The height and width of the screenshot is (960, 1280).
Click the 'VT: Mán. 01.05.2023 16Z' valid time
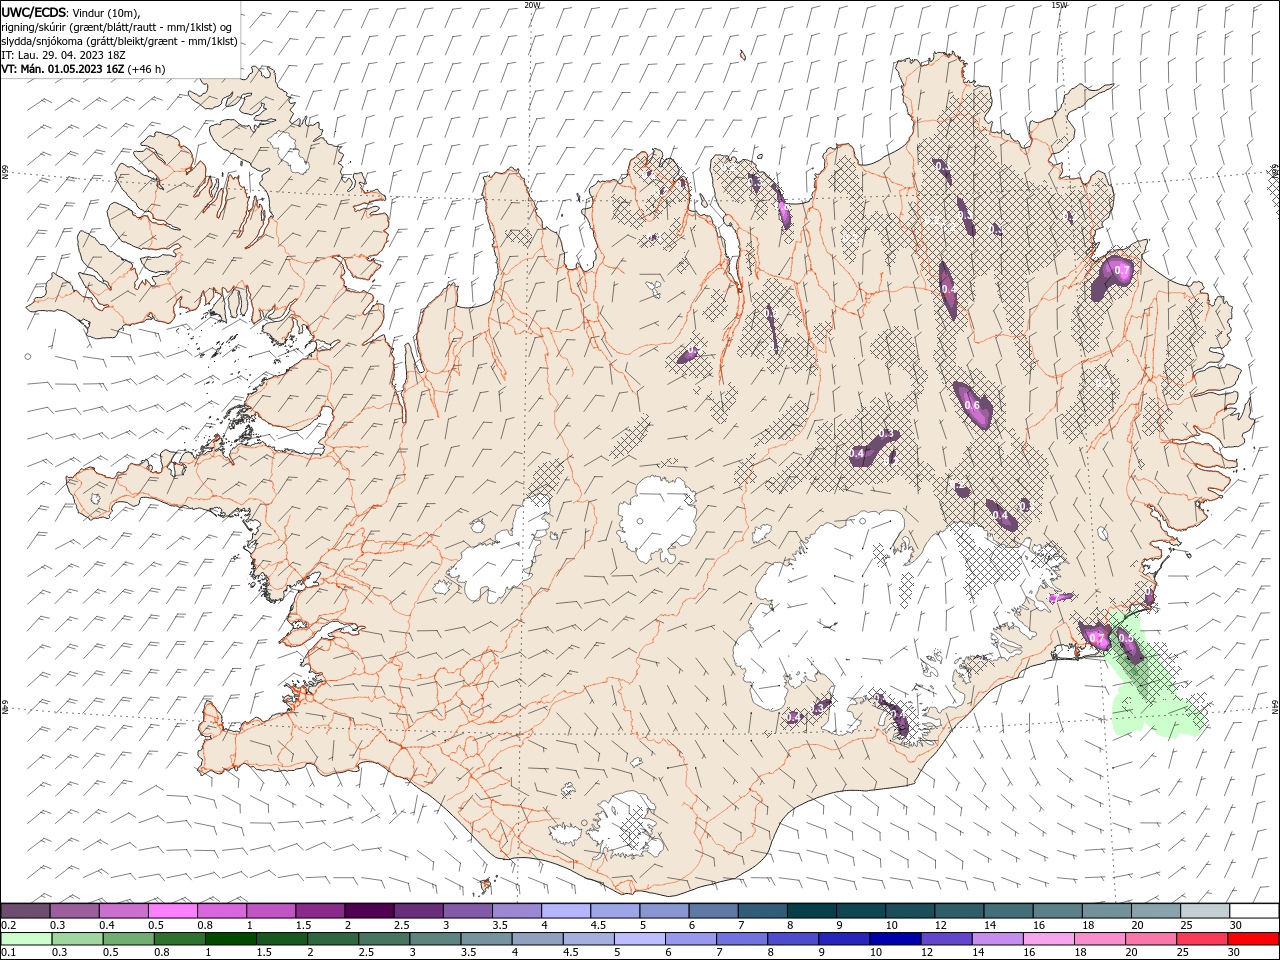[63, 69]
